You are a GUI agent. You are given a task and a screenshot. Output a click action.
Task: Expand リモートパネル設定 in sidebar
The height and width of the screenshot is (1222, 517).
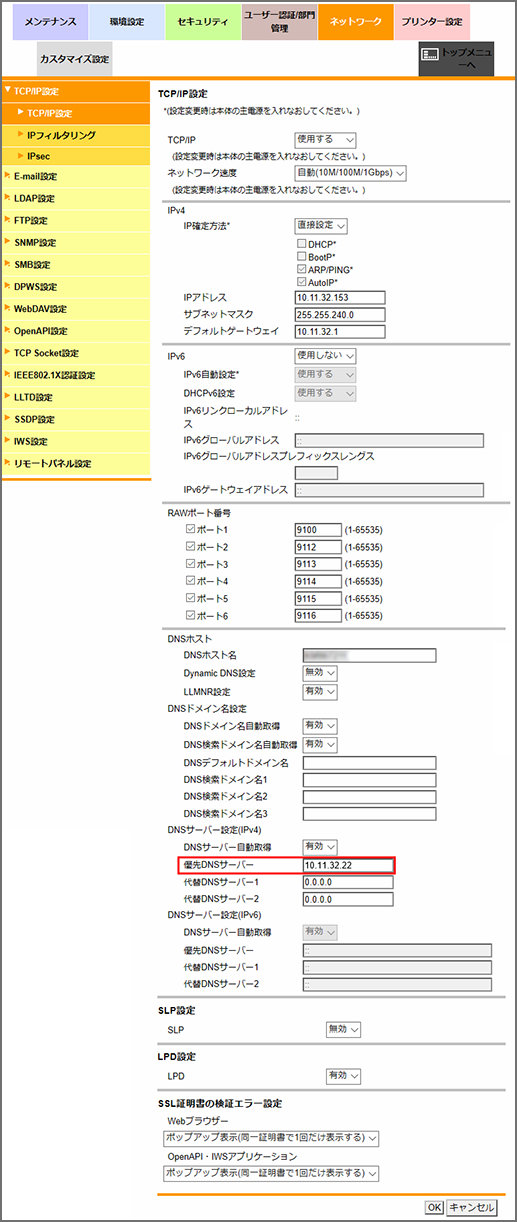click(x=75, y=463)
